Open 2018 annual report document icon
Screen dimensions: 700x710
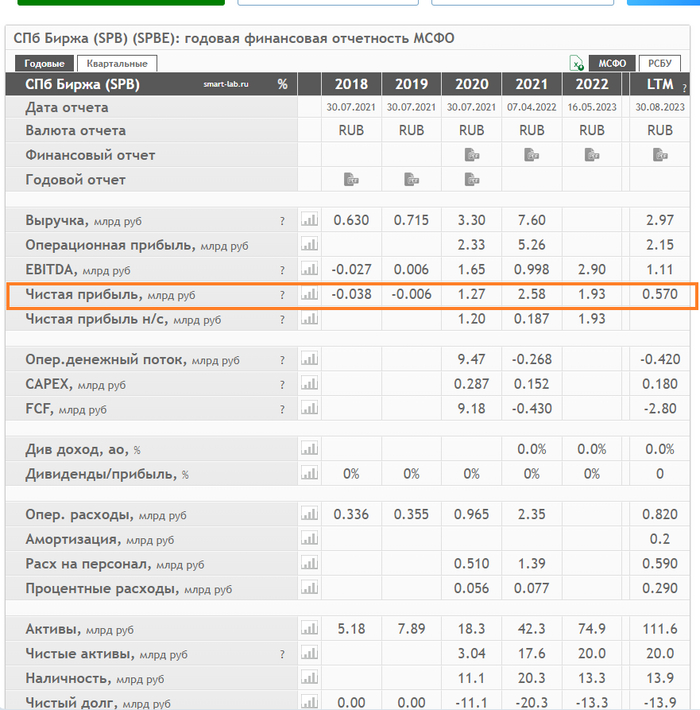(351, 180)
